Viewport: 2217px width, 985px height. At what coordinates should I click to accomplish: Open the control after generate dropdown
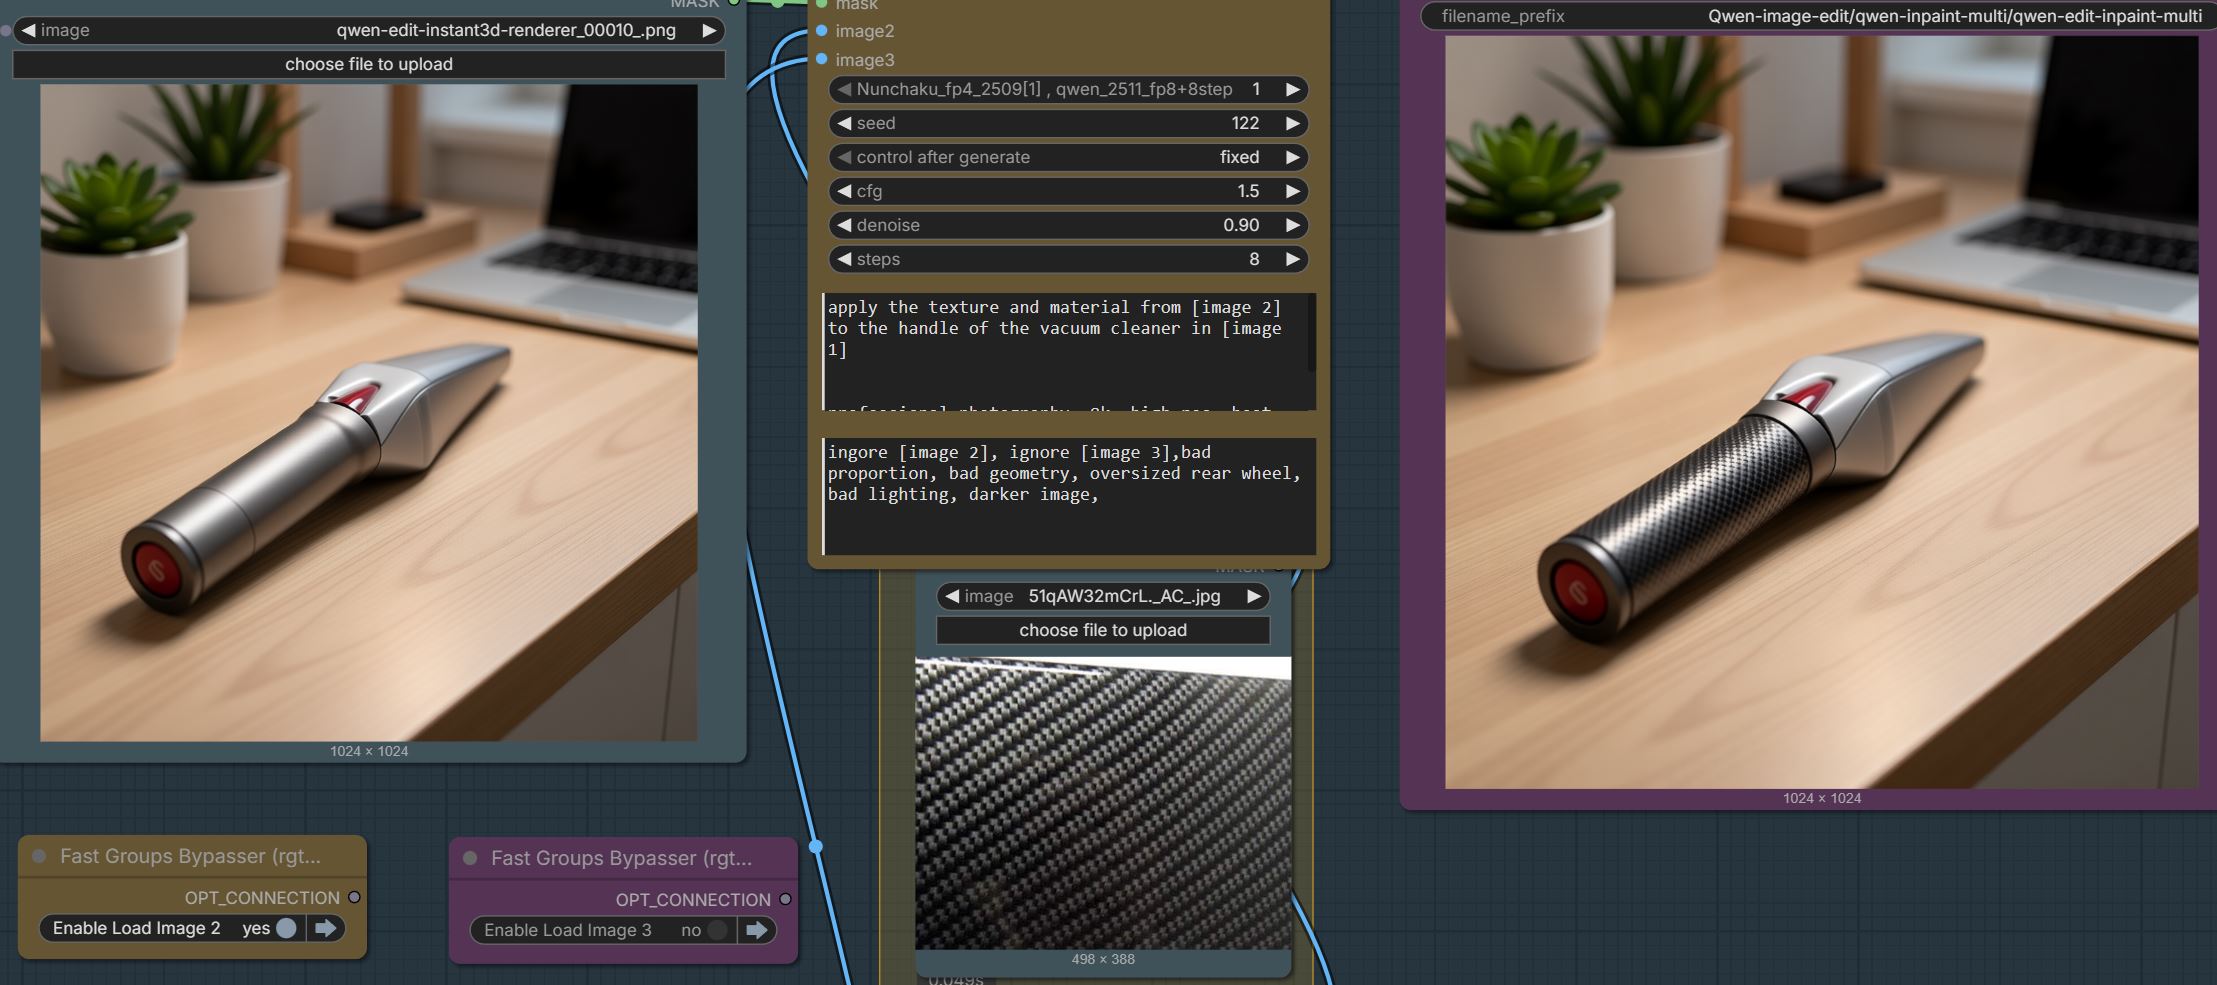pos(1067,157)
